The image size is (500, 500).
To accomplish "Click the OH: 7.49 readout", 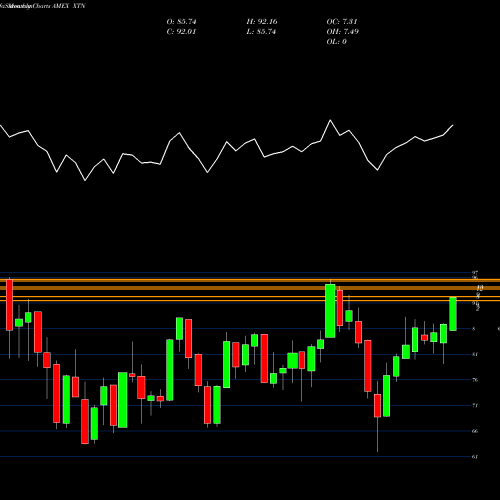I will point(342,32).
